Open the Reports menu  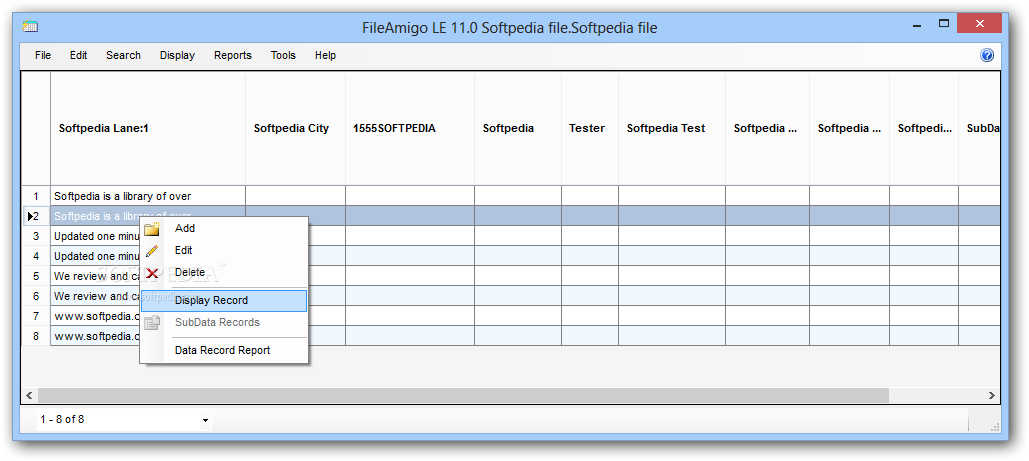click(232, 55)
